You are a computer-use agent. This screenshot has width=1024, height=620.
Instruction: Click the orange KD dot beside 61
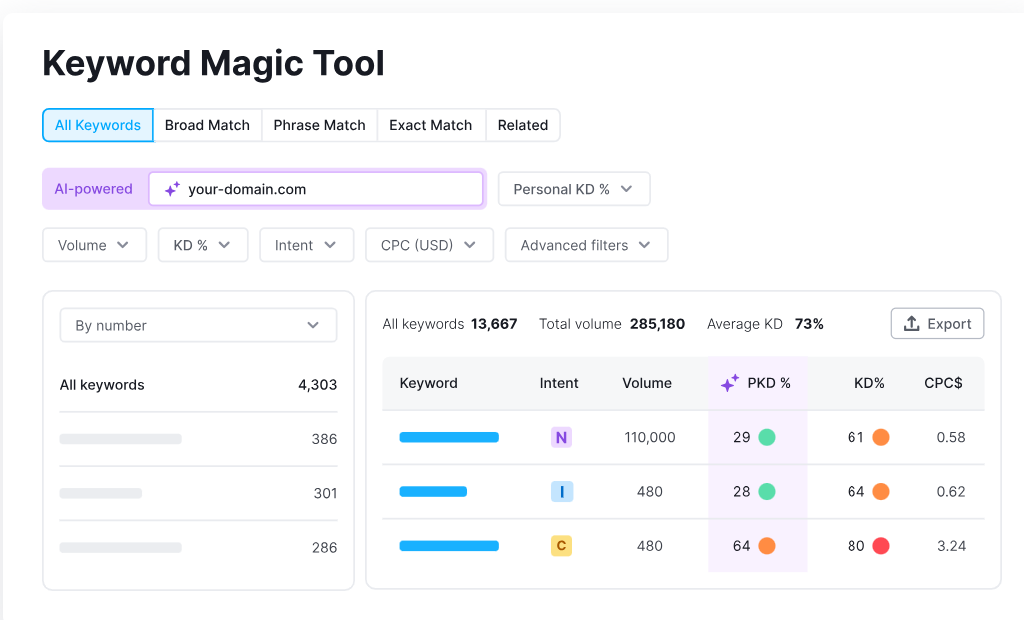(880, 437)
